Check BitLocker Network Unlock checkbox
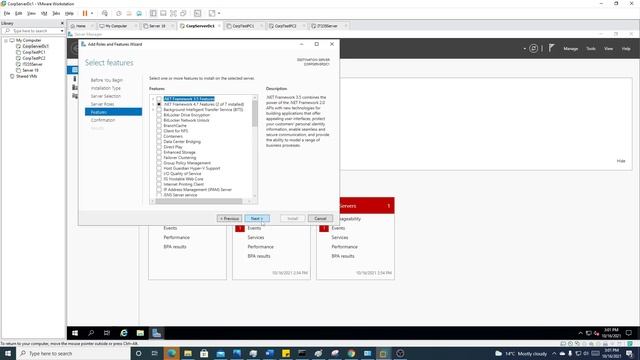The width and height of the screenshot is (640, 360). [159, 120]
